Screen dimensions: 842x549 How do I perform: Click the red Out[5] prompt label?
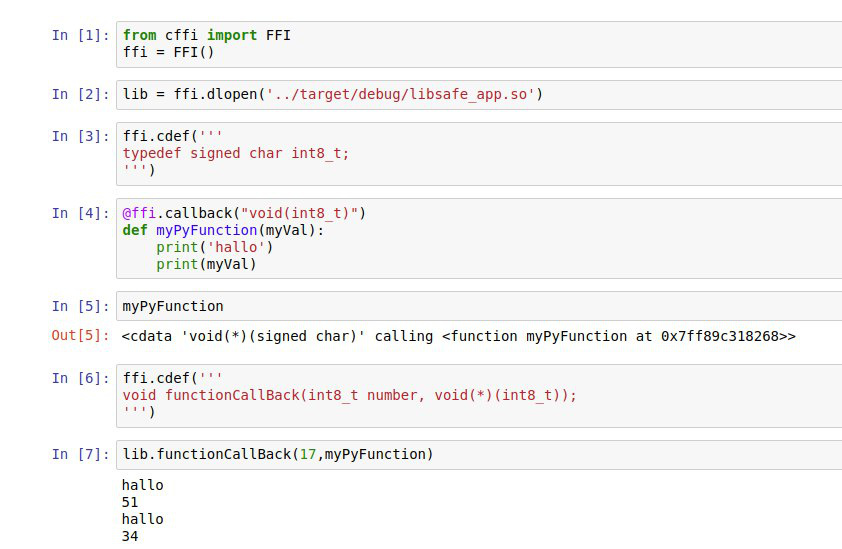click(x=80, y=336)
